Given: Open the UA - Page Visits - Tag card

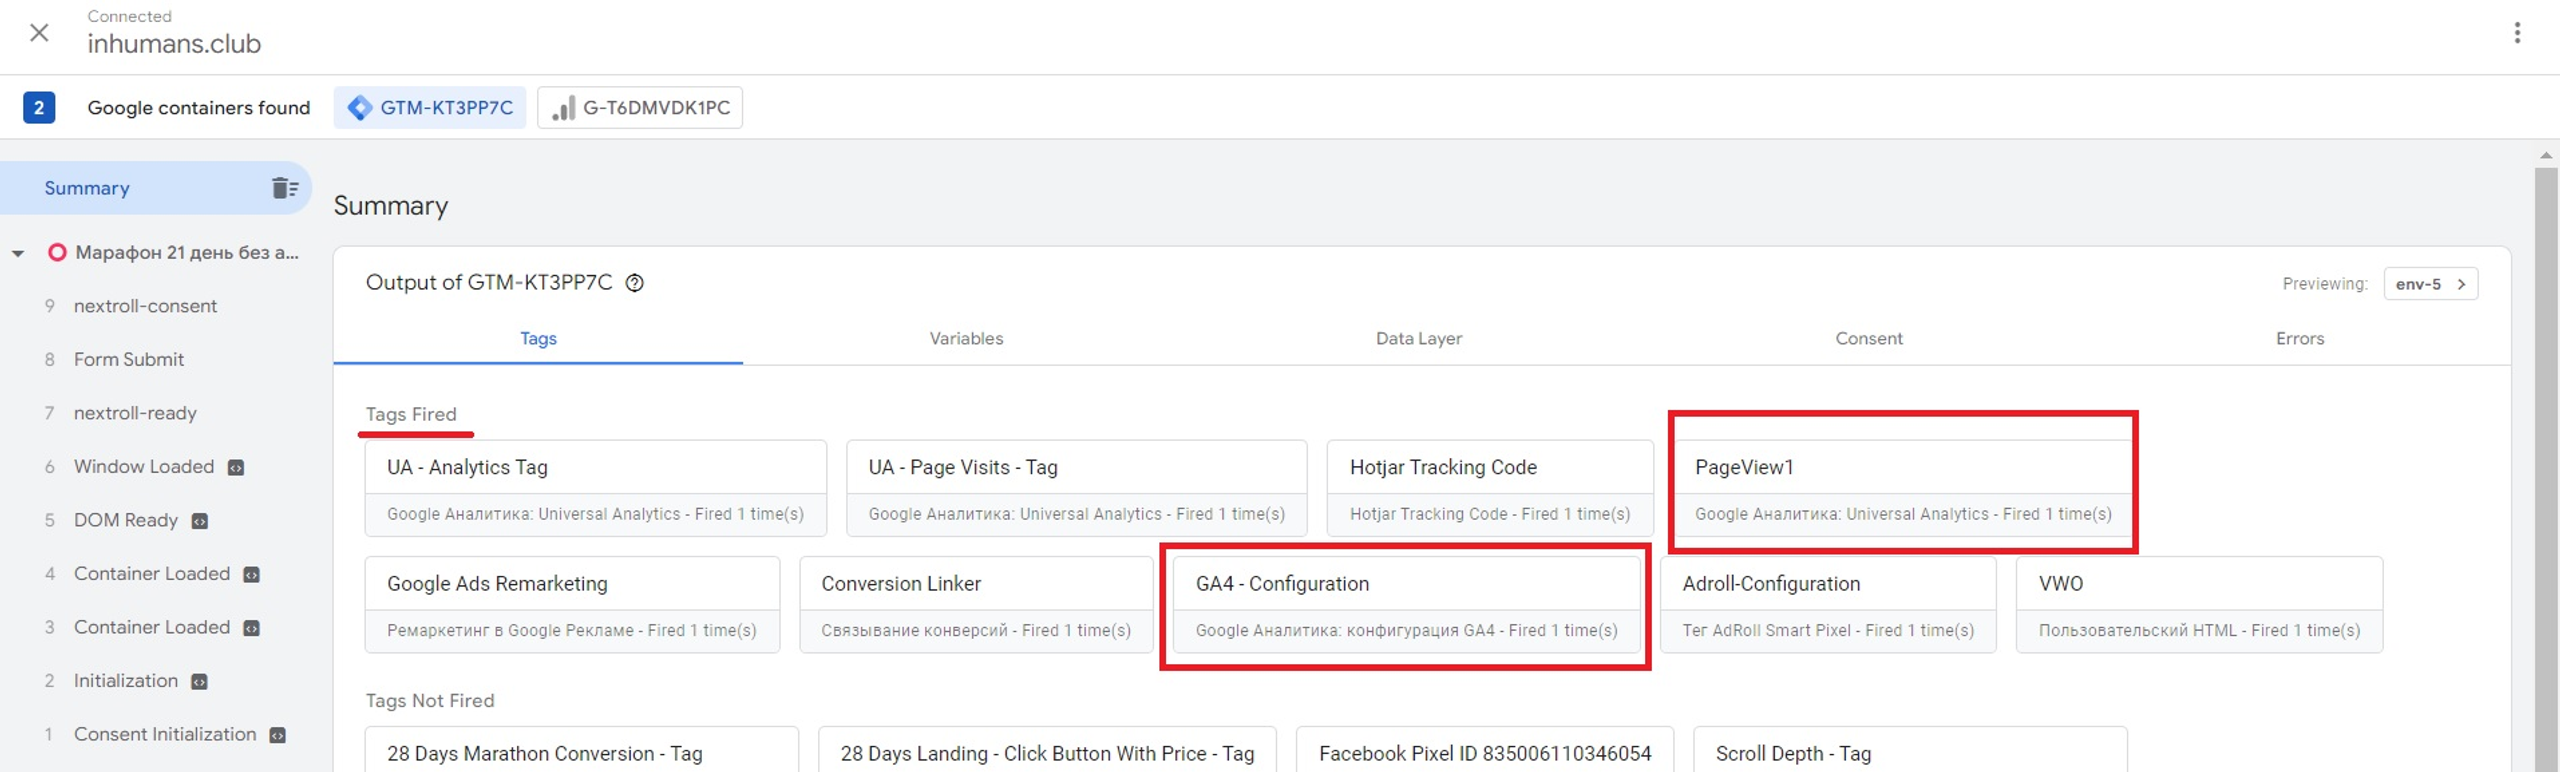Looking at the screenshot, I should coord(1076,488).
